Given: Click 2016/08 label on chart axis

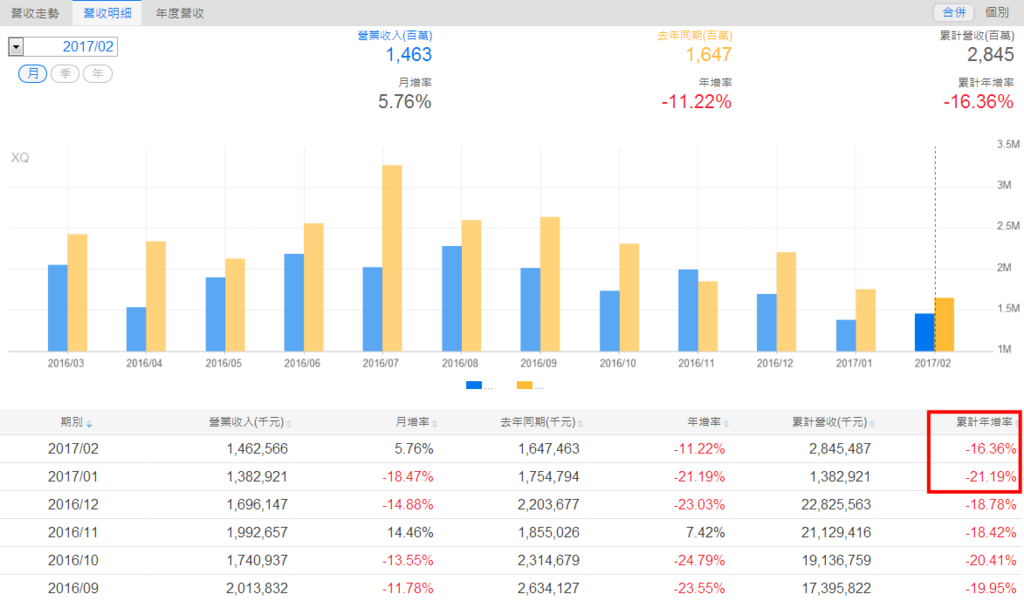Looking at the screenshot, I should 460,363.
